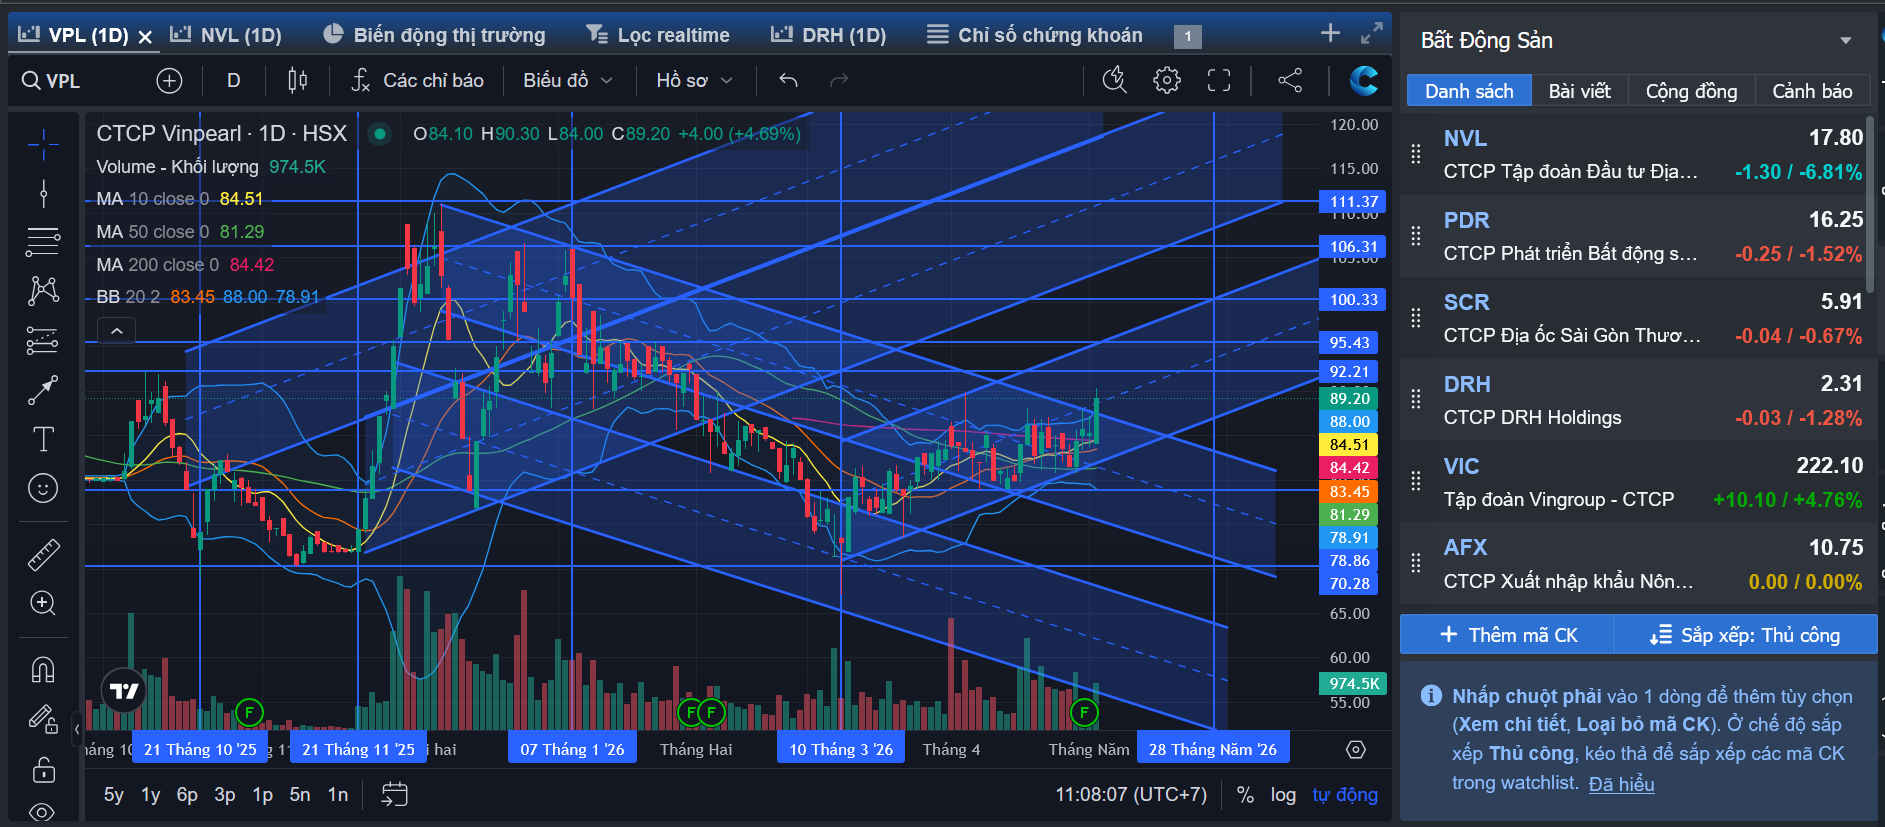Click the Thêm mã CK button

tap(1508, 635)
